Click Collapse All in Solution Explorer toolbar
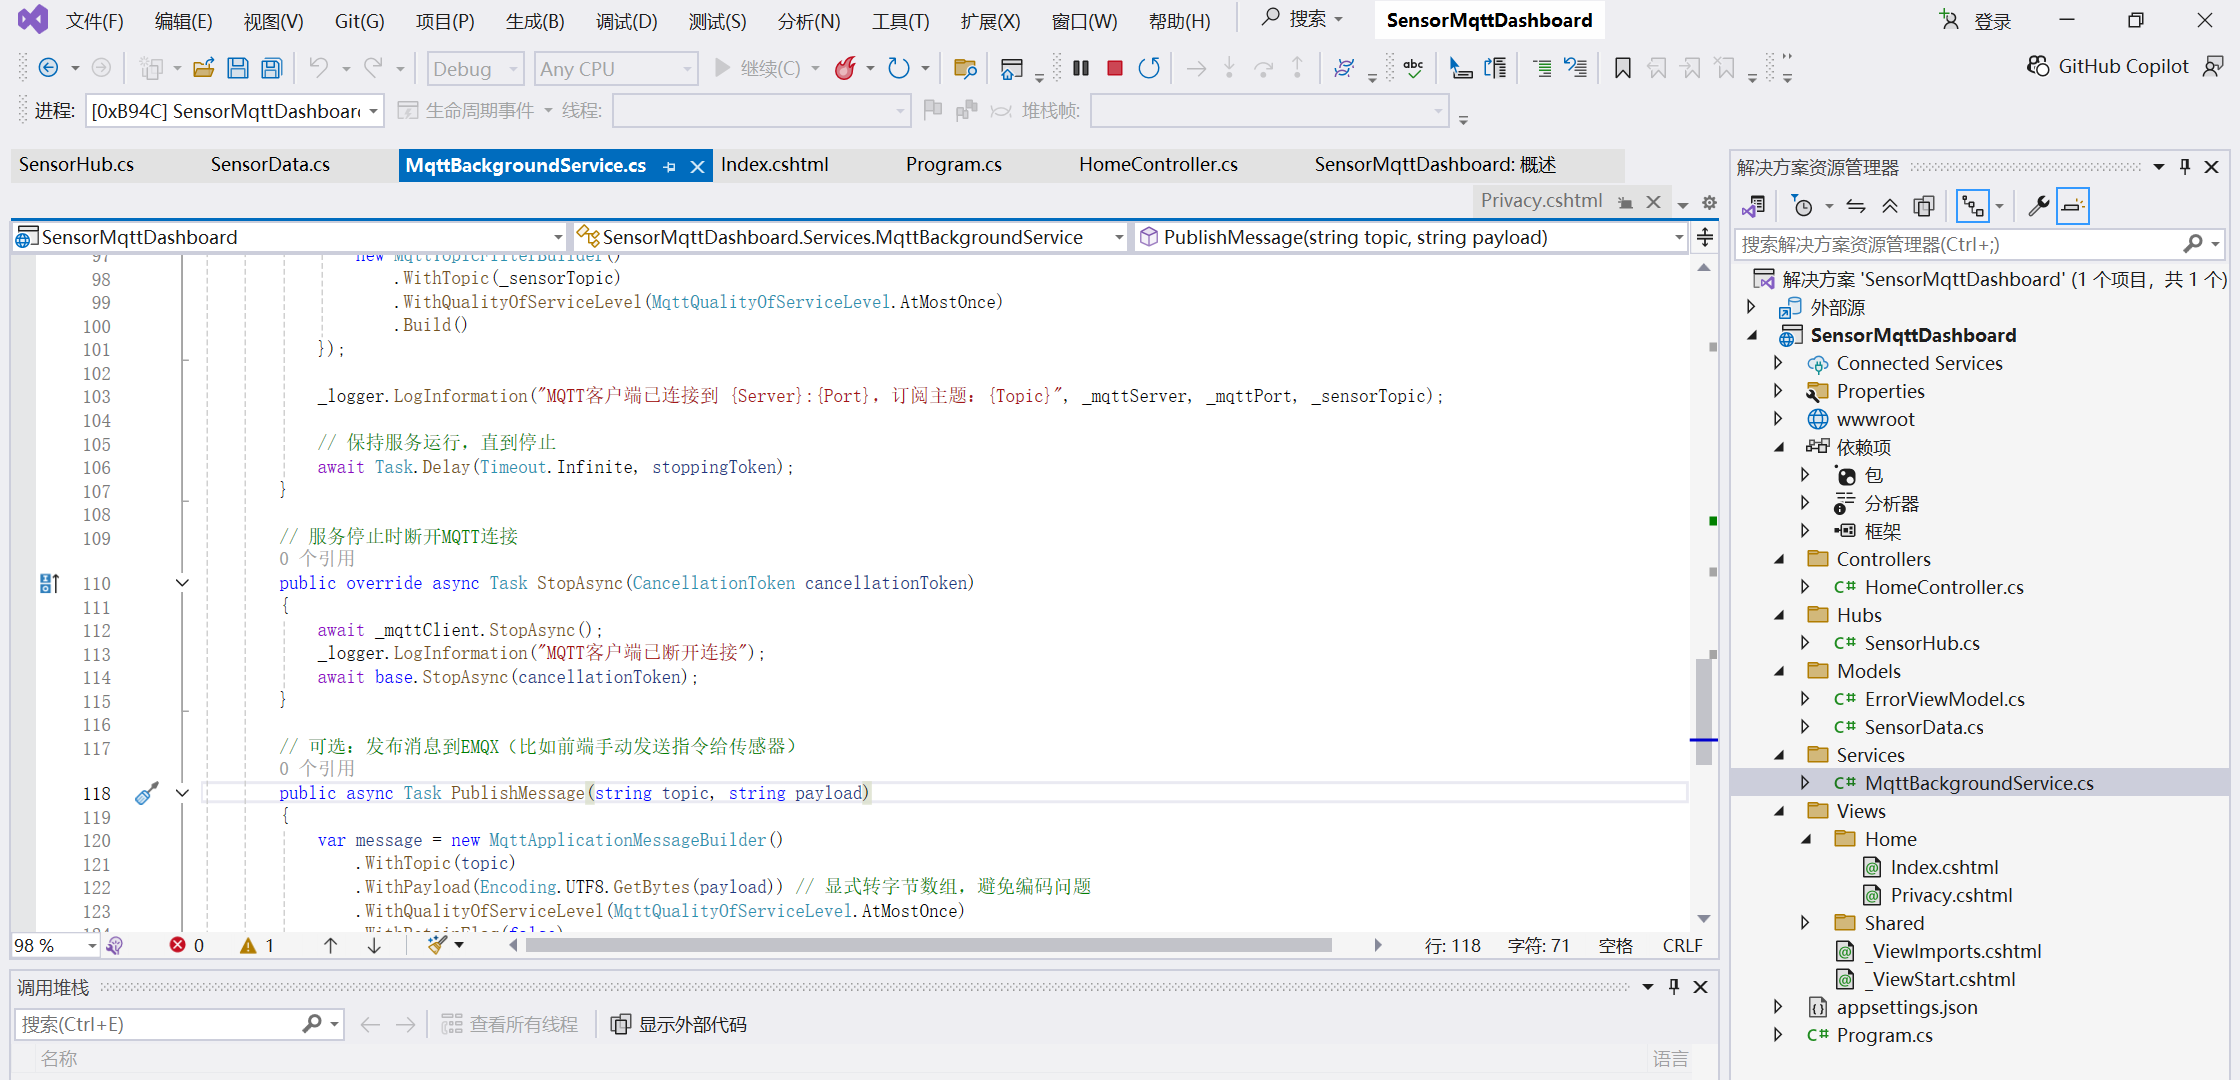This screenshot has width=2240, height=1080. (x=1889, y=206)
